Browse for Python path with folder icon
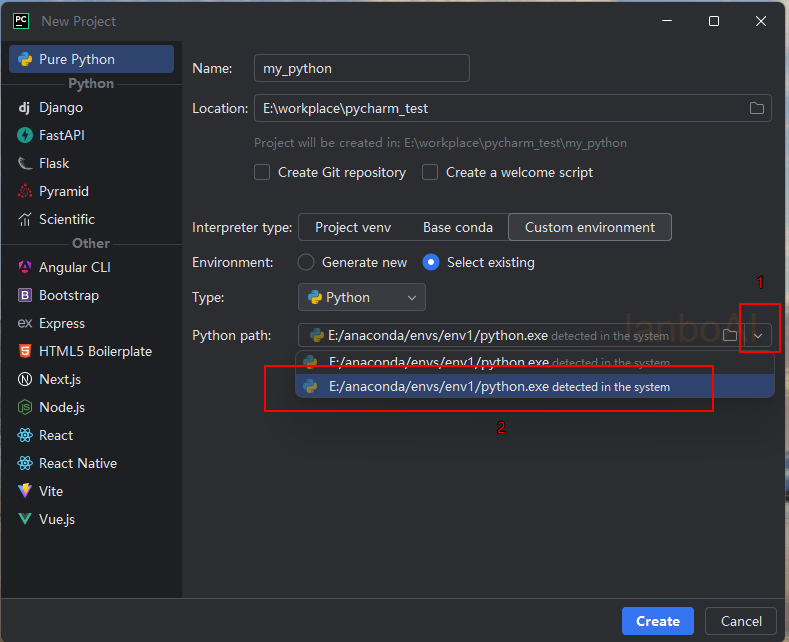 tap(730, 335)
